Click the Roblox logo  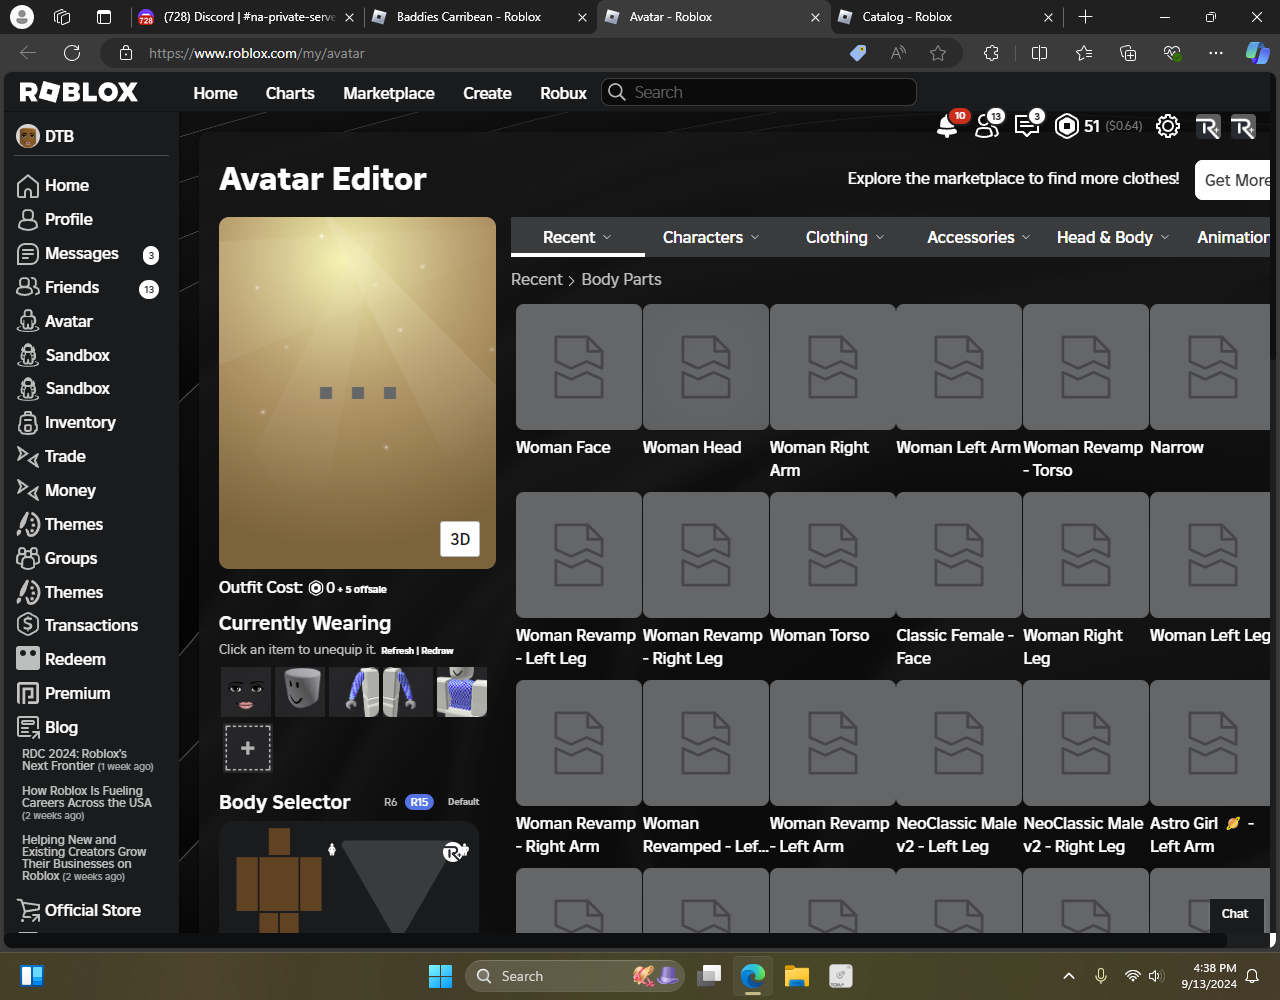click(x=79, y=92)
